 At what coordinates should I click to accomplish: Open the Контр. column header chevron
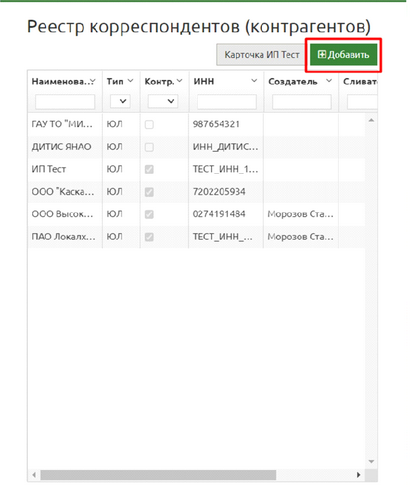pos(180,81)
